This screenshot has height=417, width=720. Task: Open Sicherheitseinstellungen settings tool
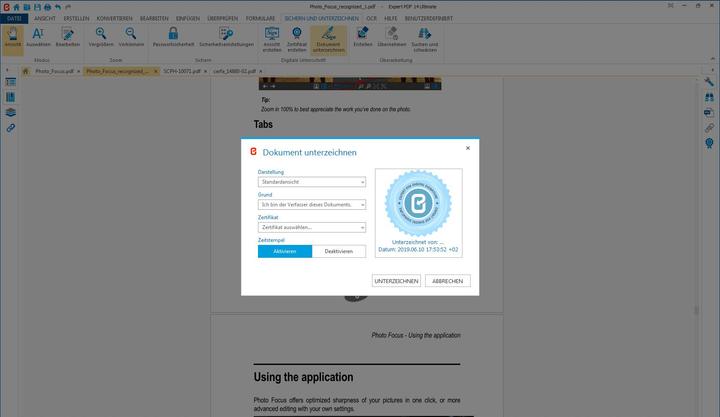[x=226, y=38]
